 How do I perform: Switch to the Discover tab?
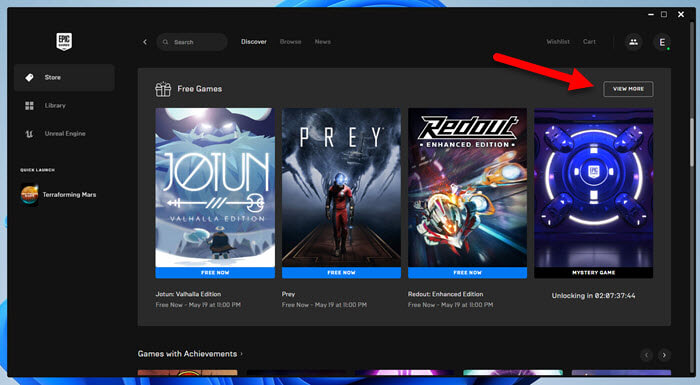click(x=254, y=42)
